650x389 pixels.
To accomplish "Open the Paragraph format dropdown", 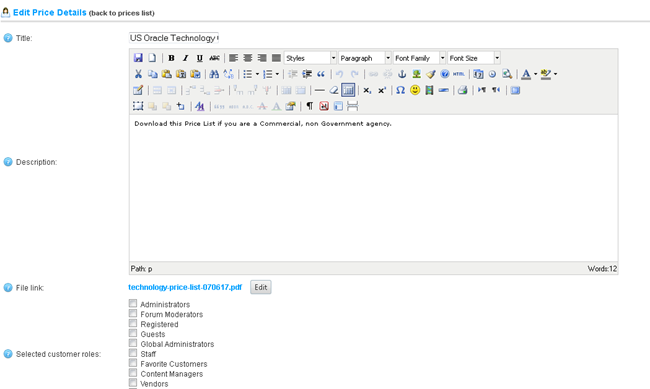I will pos(365,58).
